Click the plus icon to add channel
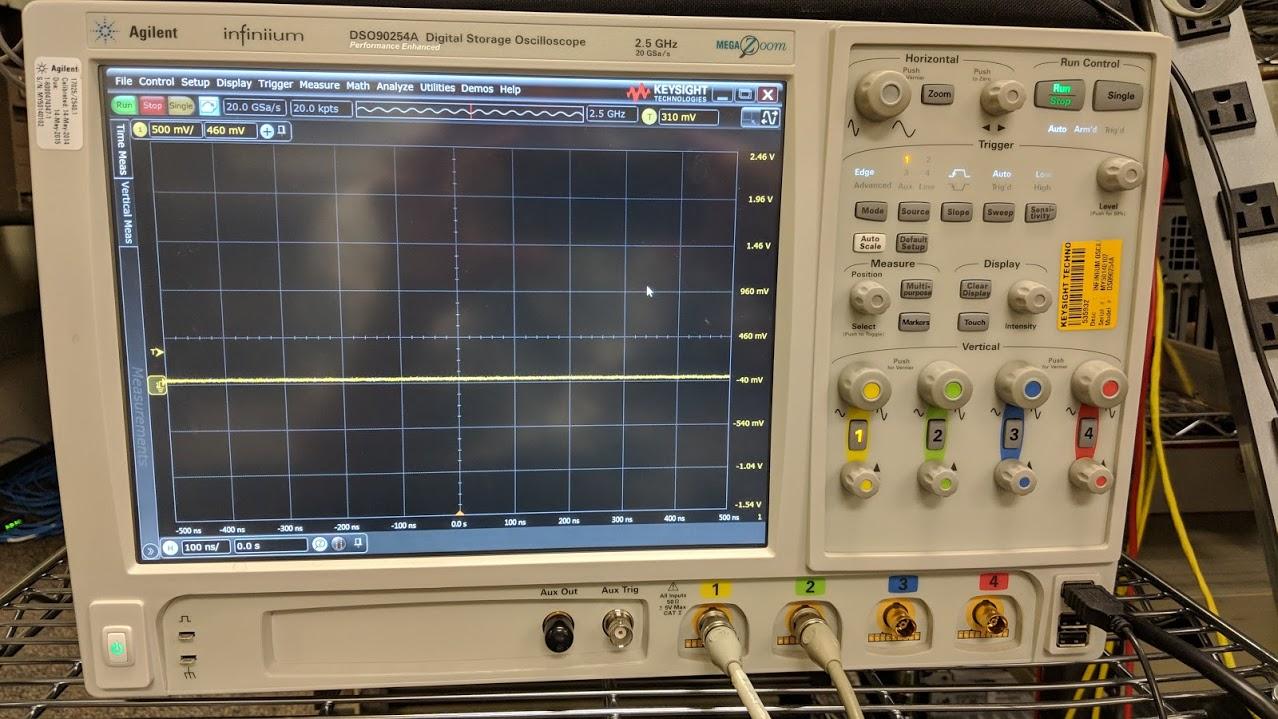The image size is (1278, 719). pyautogui.click(x=267, y=131)
